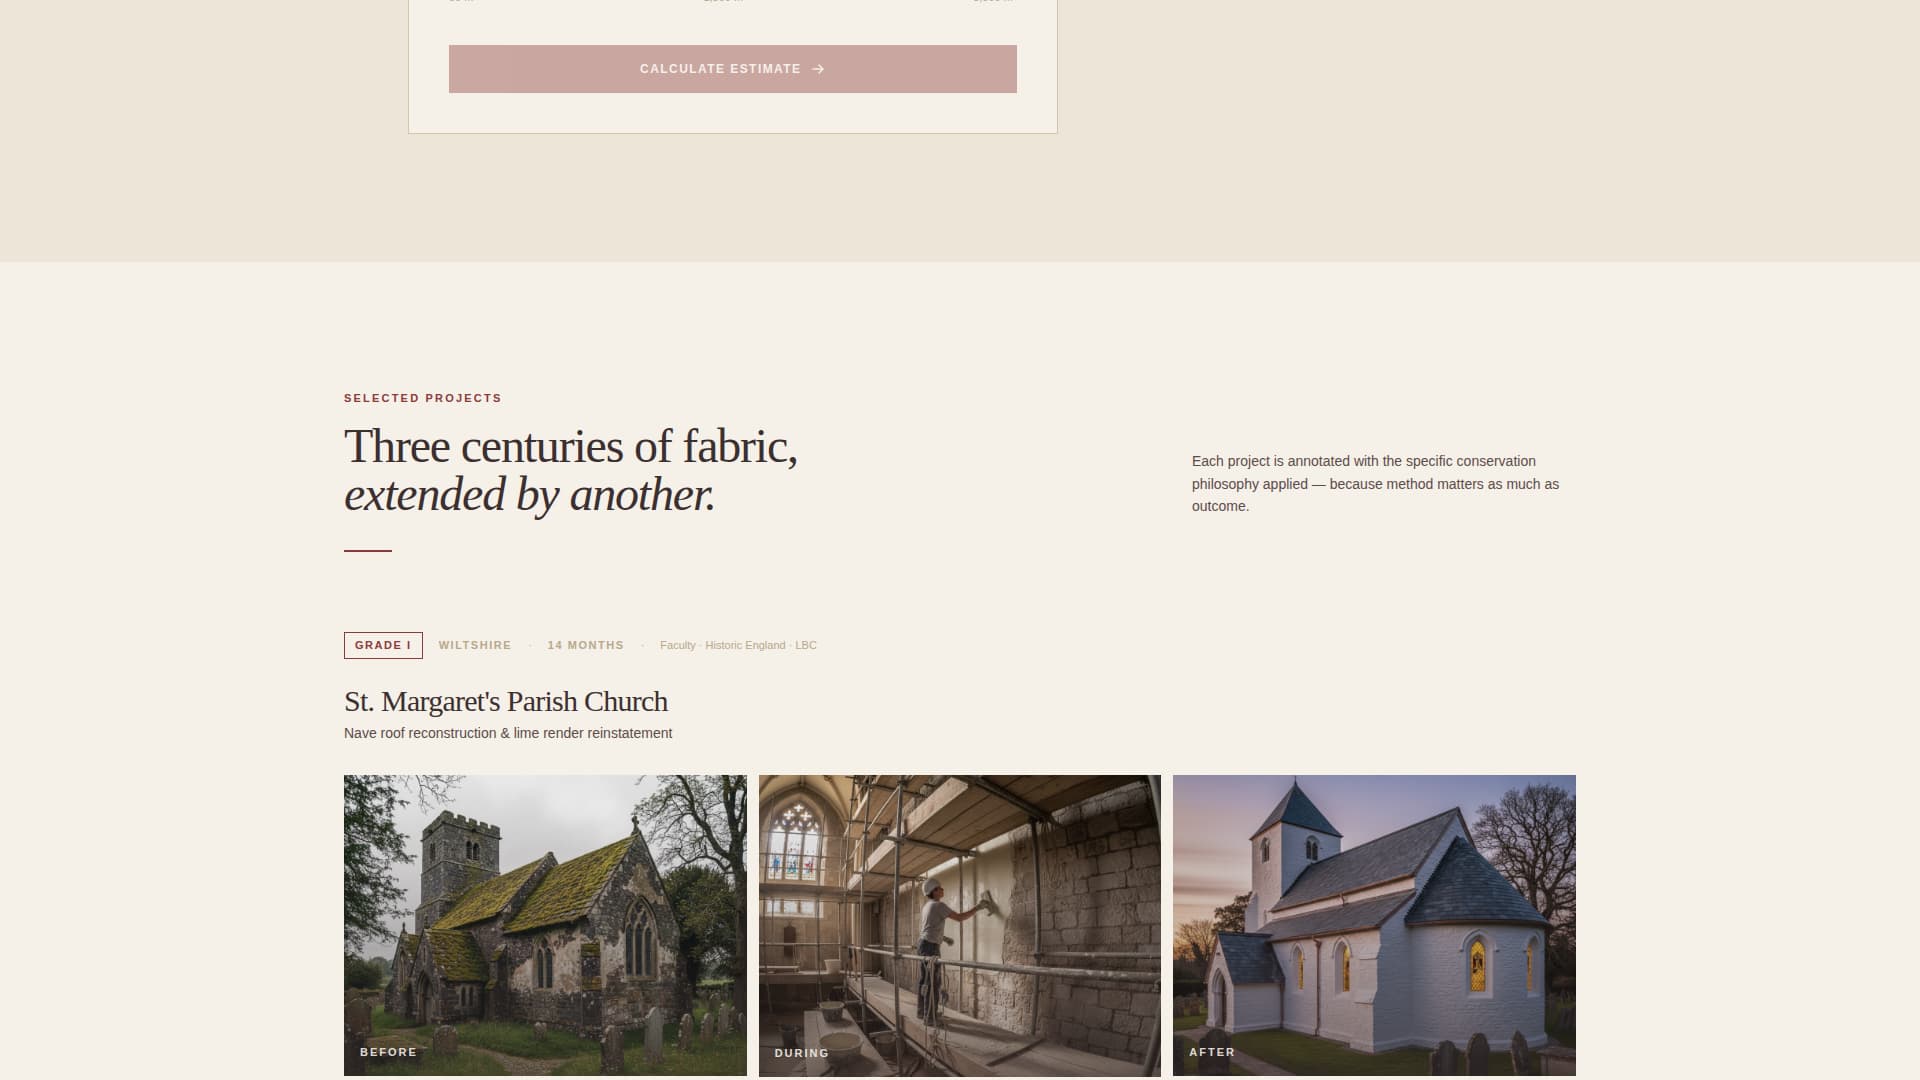The image size is (1920, 1080).
Task: Click the paragraph about conservation philosophy
Action: click(1375, 484)
